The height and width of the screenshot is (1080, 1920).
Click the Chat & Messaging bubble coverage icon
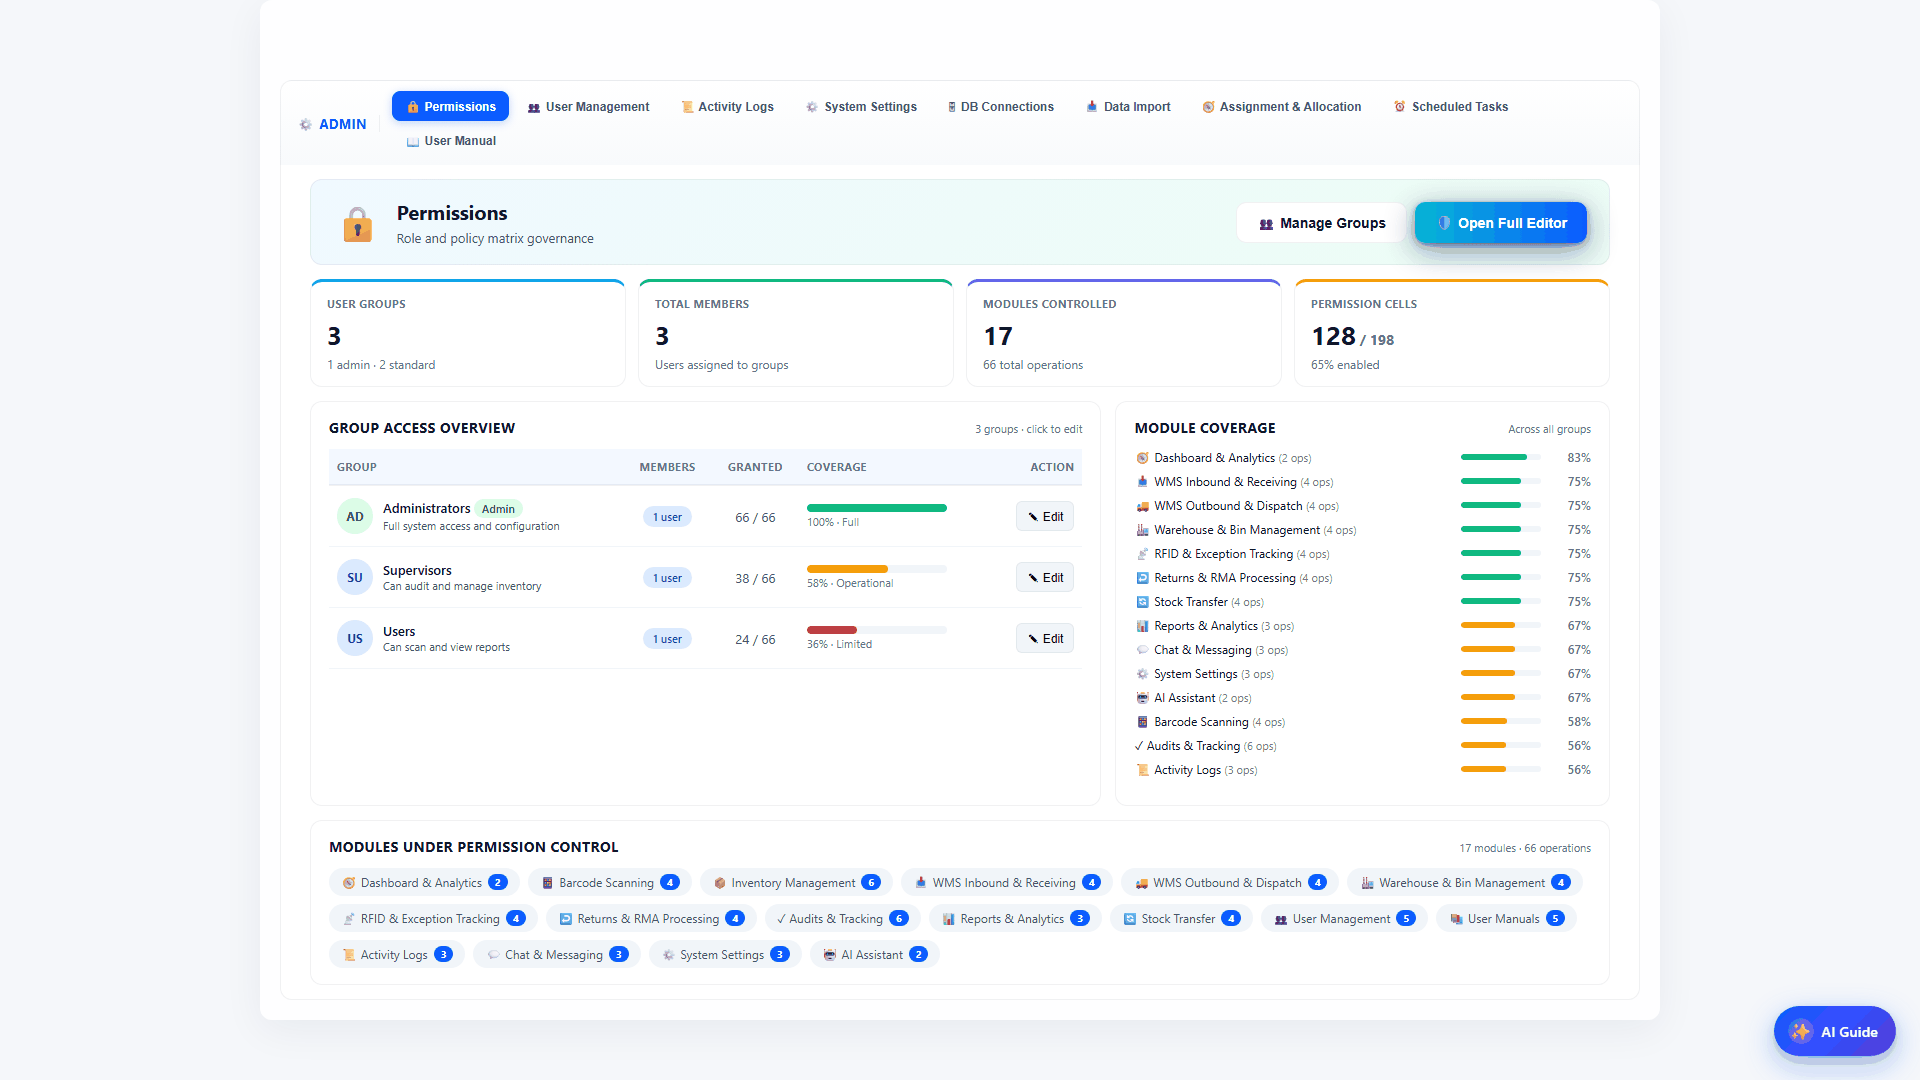tap(1142, 650)
